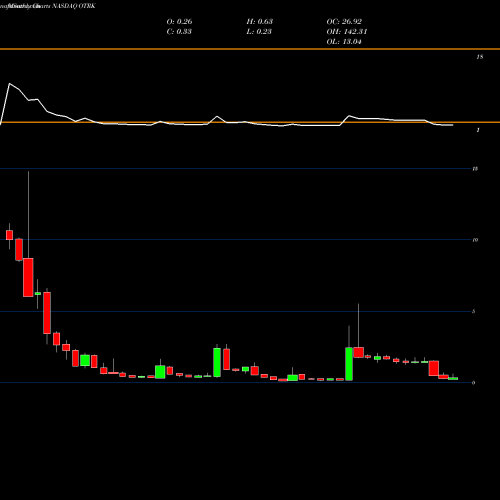The height and width of the screenshot is (500, 500).
Task: Click the 5 price axis label
Action: coord(473,311)
